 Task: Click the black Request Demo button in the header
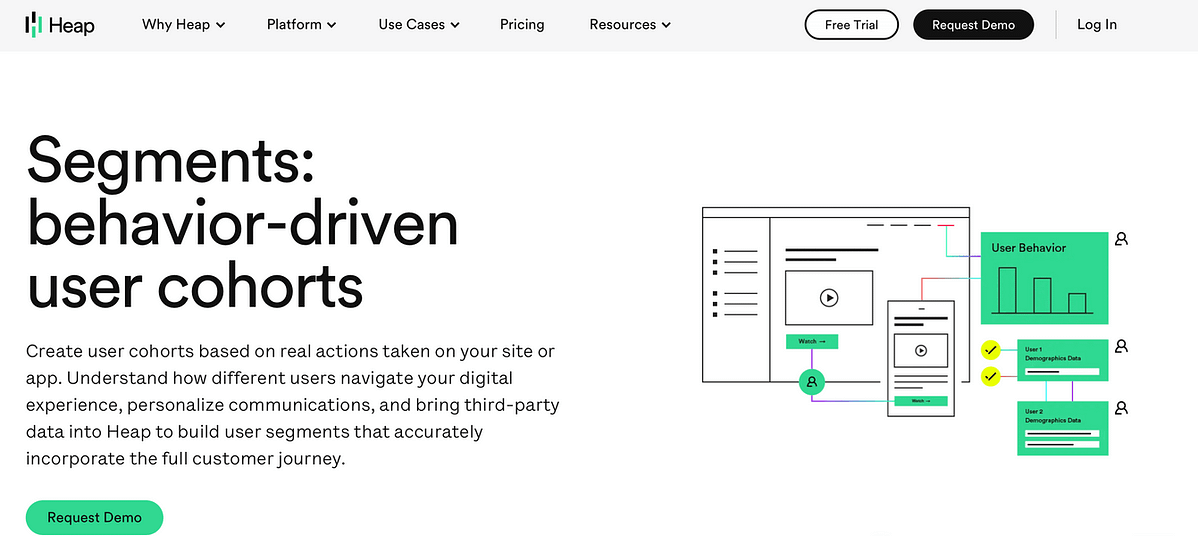point(973,25)
